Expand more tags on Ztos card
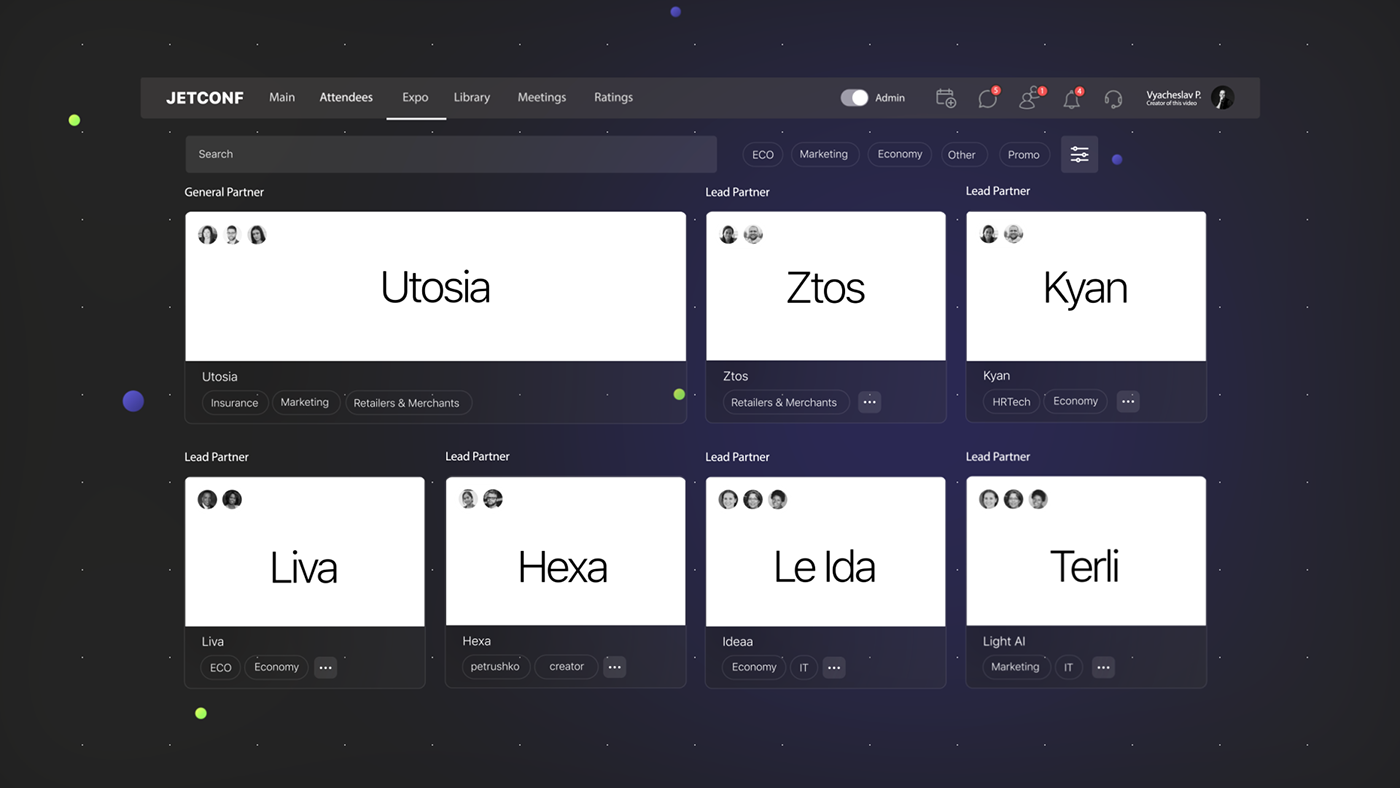The height and width of the screenshot is (788, 1400). (x=869, y=402)
